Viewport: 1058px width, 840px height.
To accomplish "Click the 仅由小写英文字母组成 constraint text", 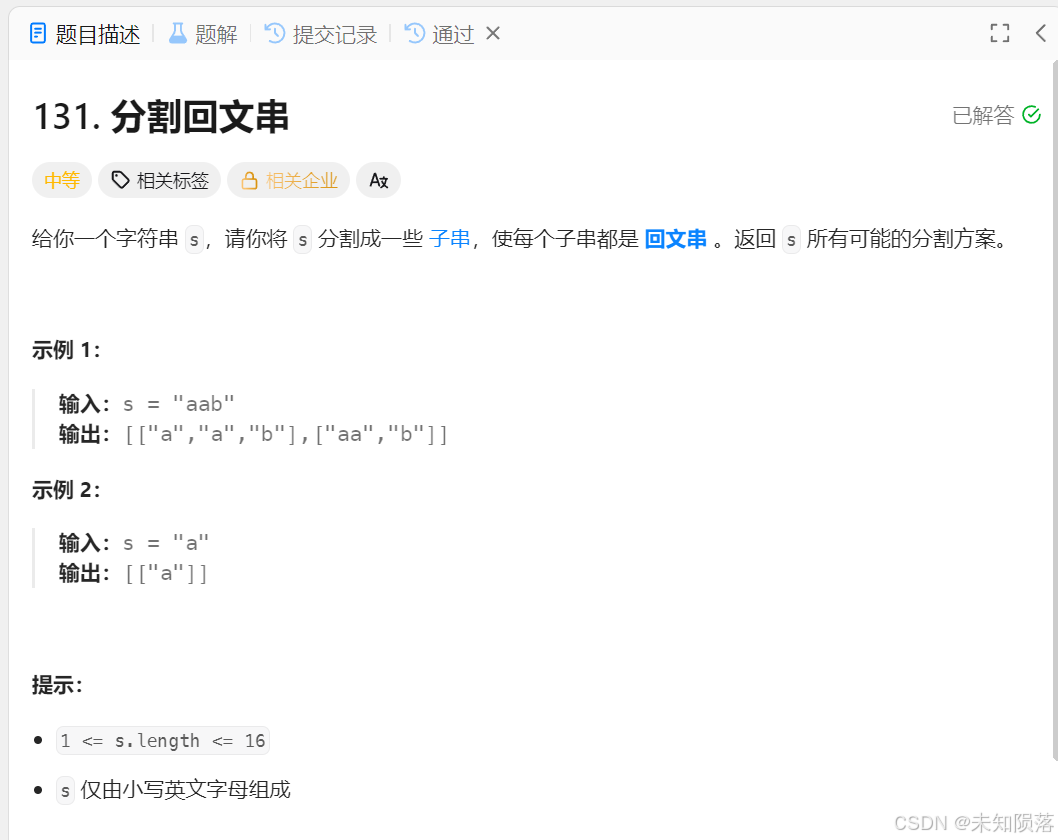I will click(x=186, y=789).
